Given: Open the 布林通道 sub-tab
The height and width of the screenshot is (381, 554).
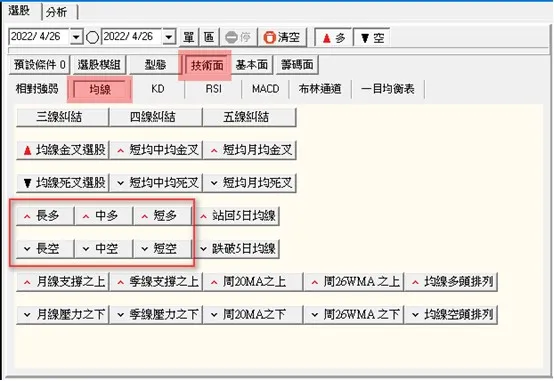Looking at the screenshot, I should [x=320, y=89].
